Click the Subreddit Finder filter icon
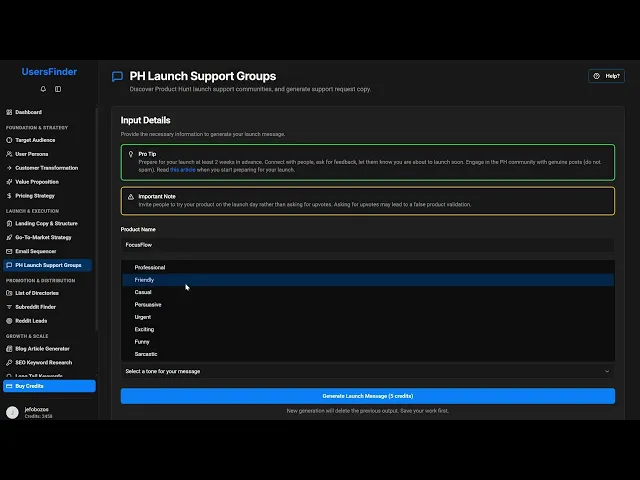 click(9, 307)
